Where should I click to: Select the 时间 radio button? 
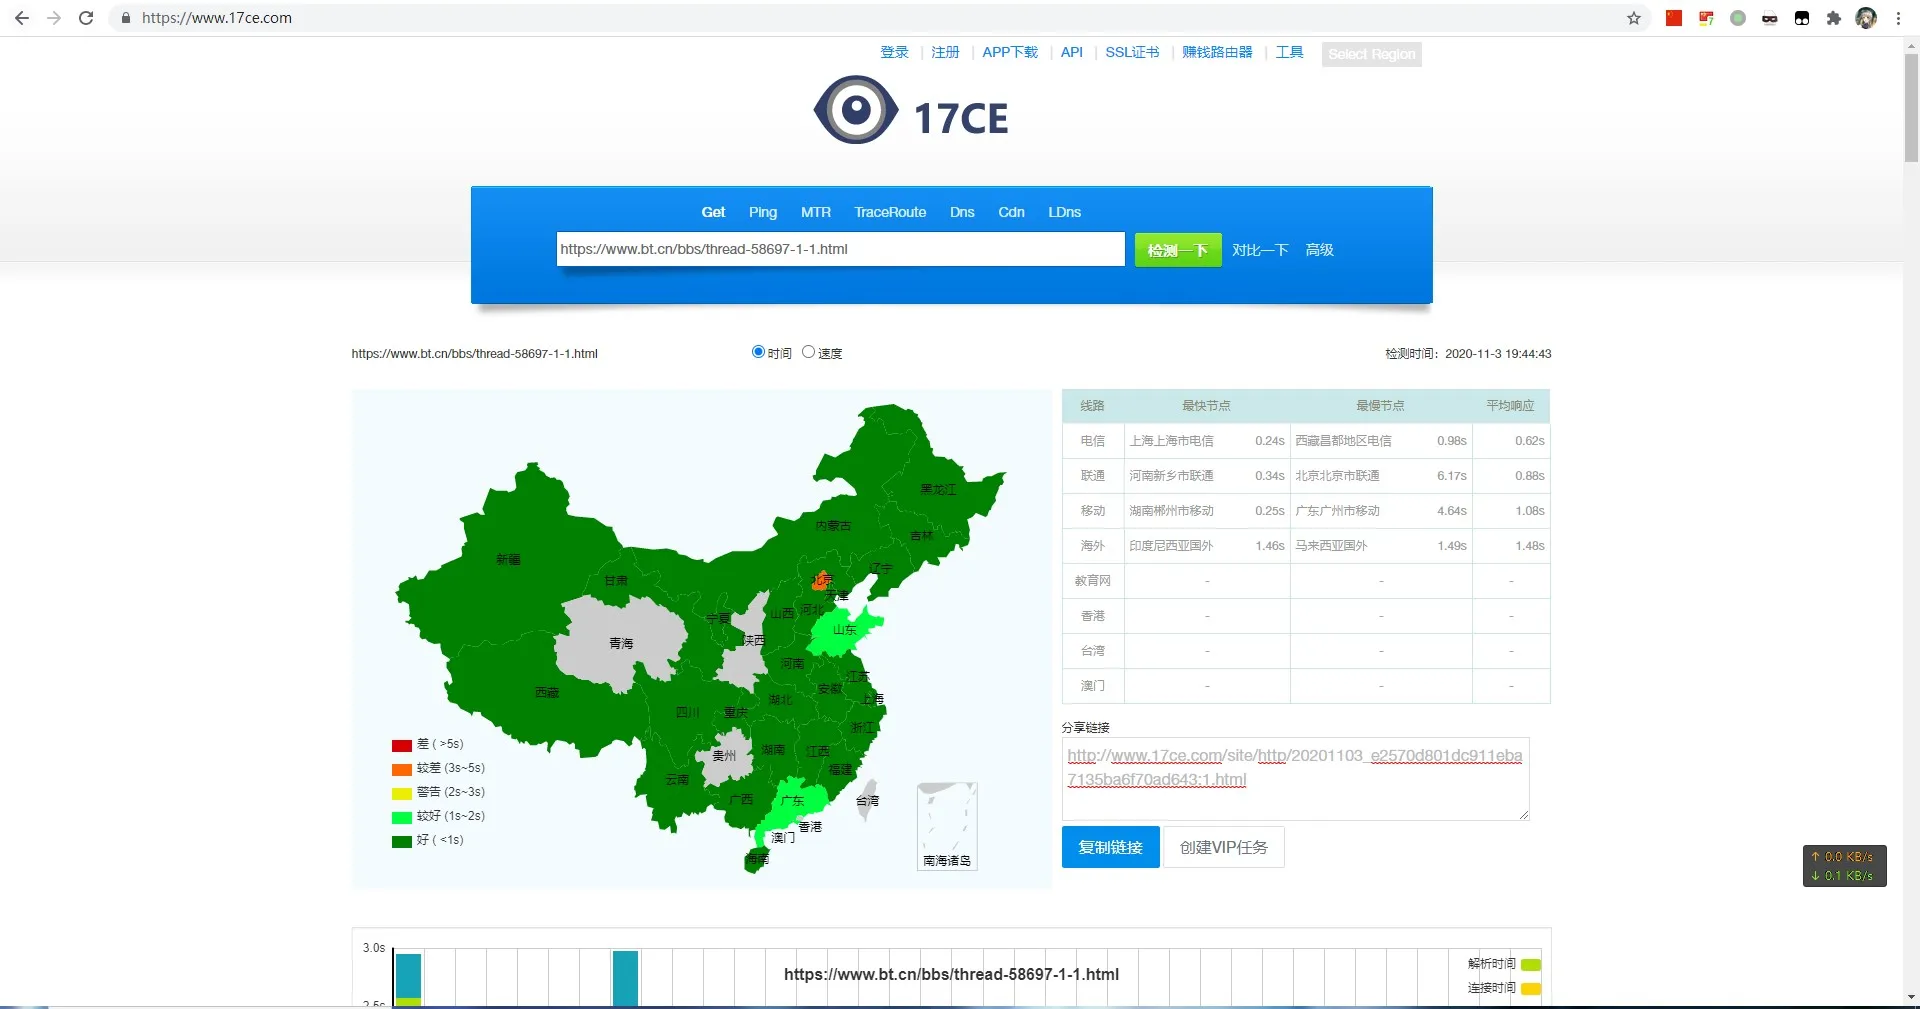click(758, 352)
